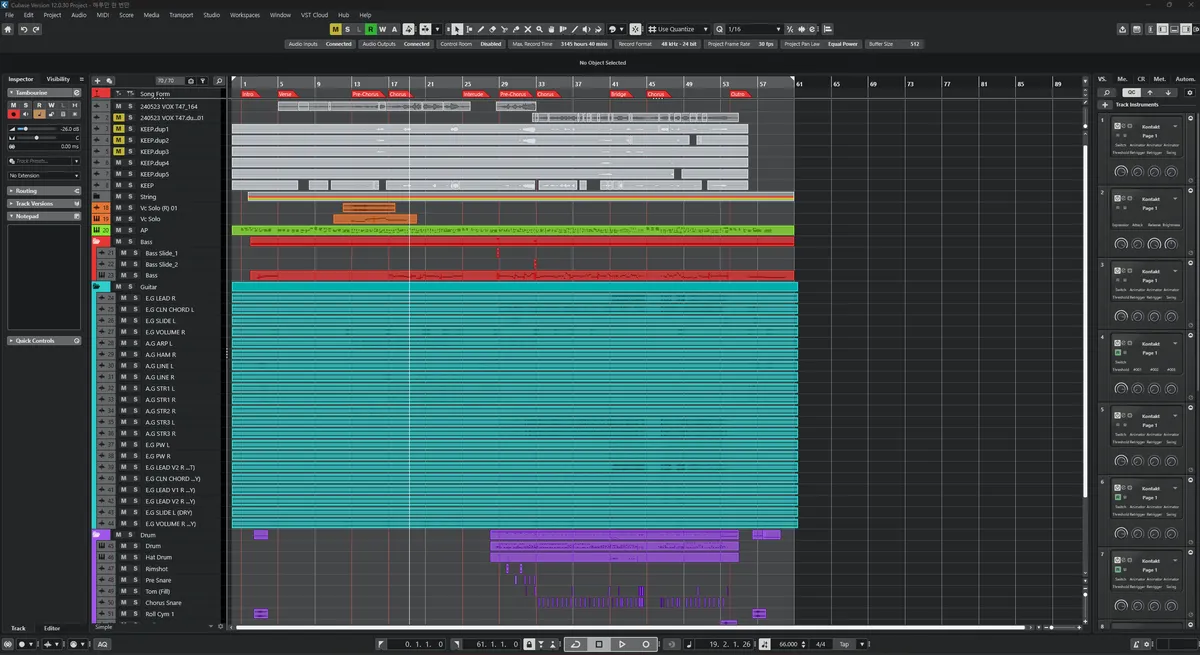Open the No Extension dropdown in Inspector
The image size is (1200, 655).
tap(44, 175)
